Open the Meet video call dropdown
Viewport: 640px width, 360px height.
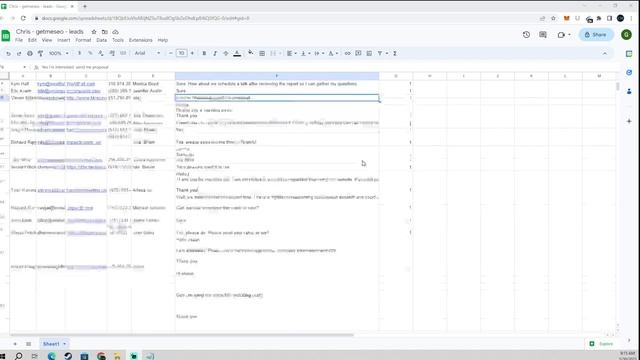pos(564,35)
